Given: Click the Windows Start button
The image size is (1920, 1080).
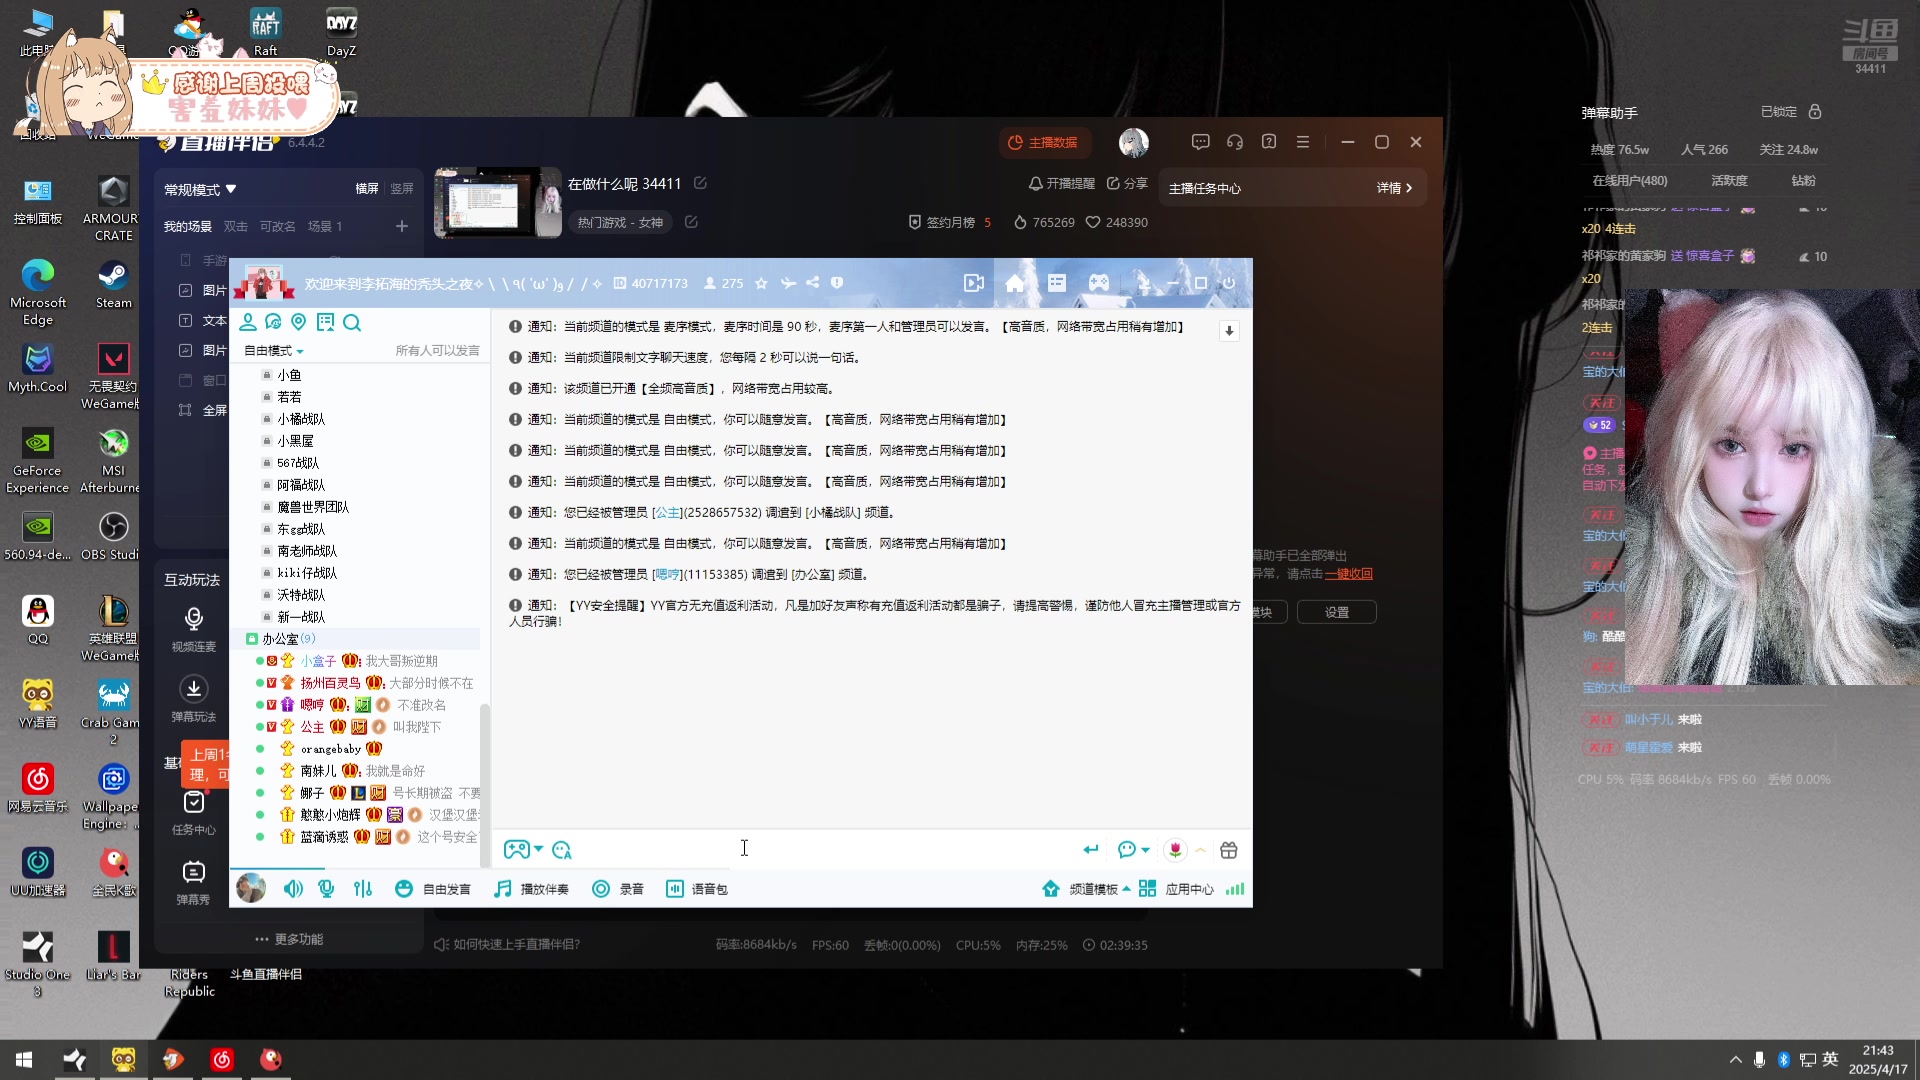Looking at the screenshot, I should pyautogui.click(x=24, y=1060).
